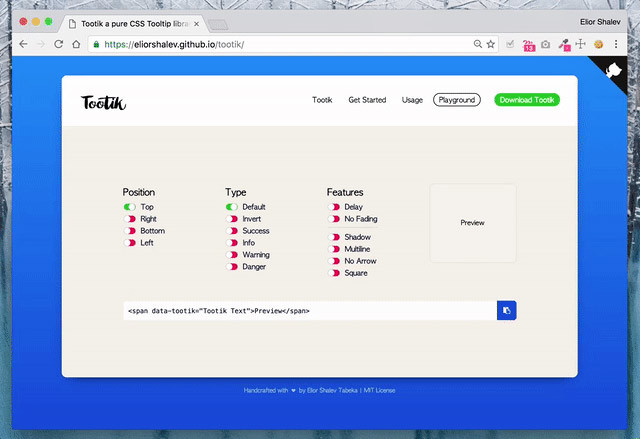Click the checkmark extension icon
This screenshot has height=439, width=640.
(x=510, y=44)
